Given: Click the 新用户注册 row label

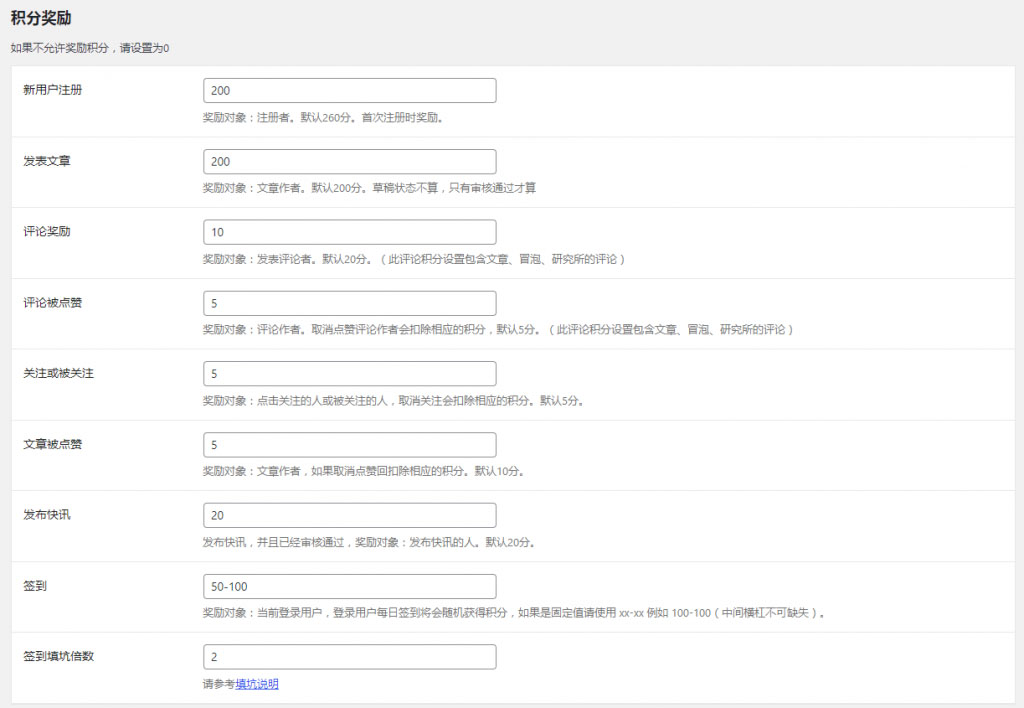Looking at the screenshot, I should pos(52,90).
